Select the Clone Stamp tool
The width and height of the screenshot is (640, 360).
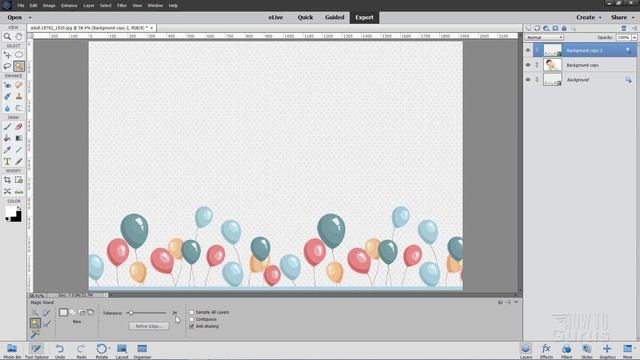click(x=19, y=96)
